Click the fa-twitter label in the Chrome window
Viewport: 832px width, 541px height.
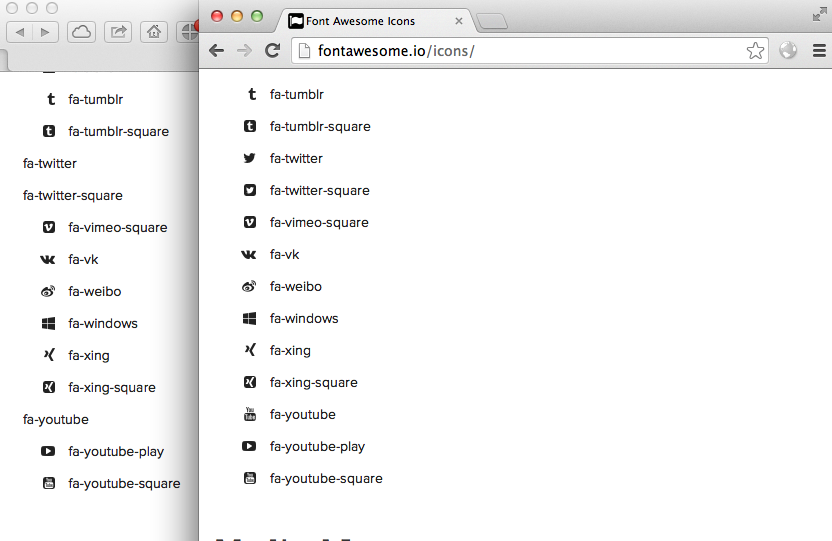pos(296,159)
